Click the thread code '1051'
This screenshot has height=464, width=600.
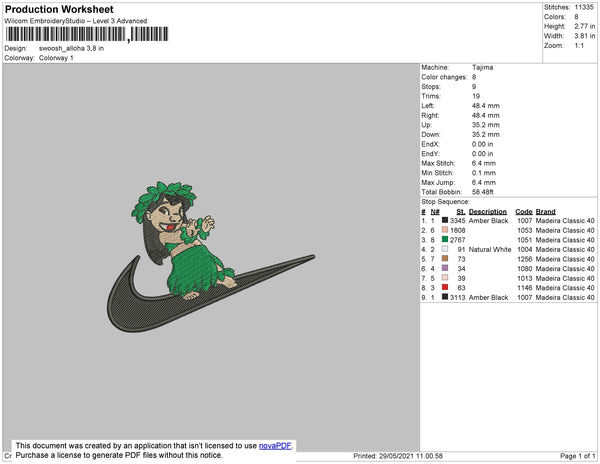(525, 240)
